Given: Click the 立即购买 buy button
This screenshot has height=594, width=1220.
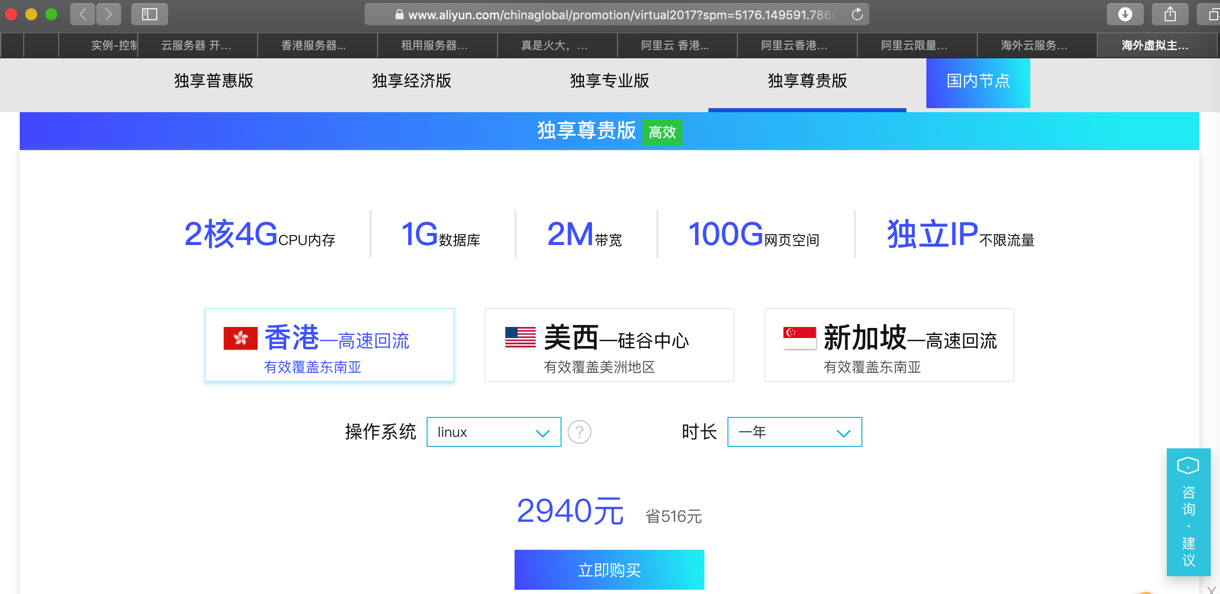Looking at the screenshot, I should (x=609, y=570).
